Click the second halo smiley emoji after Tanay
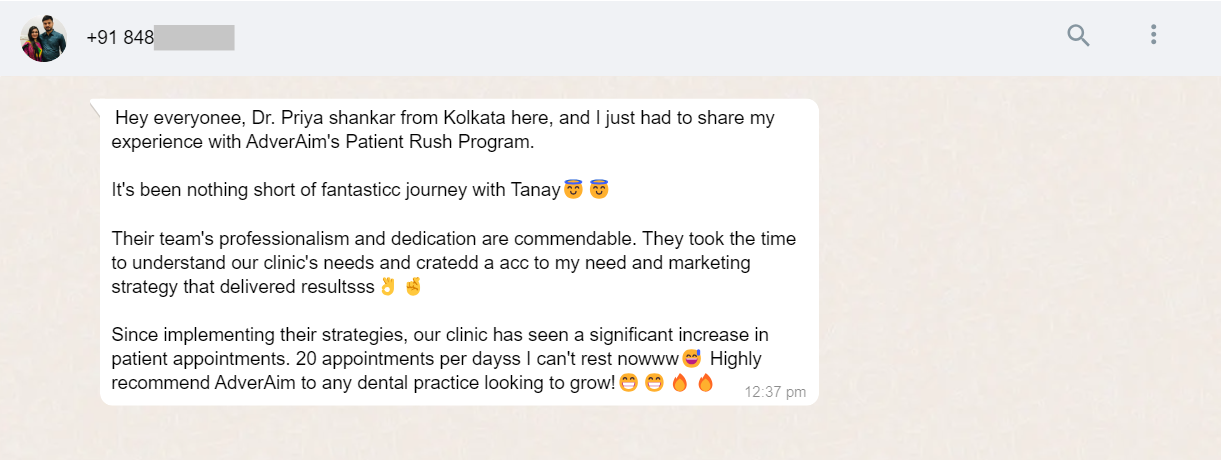Screen dimensions: 1221x460 click(599, 190)
